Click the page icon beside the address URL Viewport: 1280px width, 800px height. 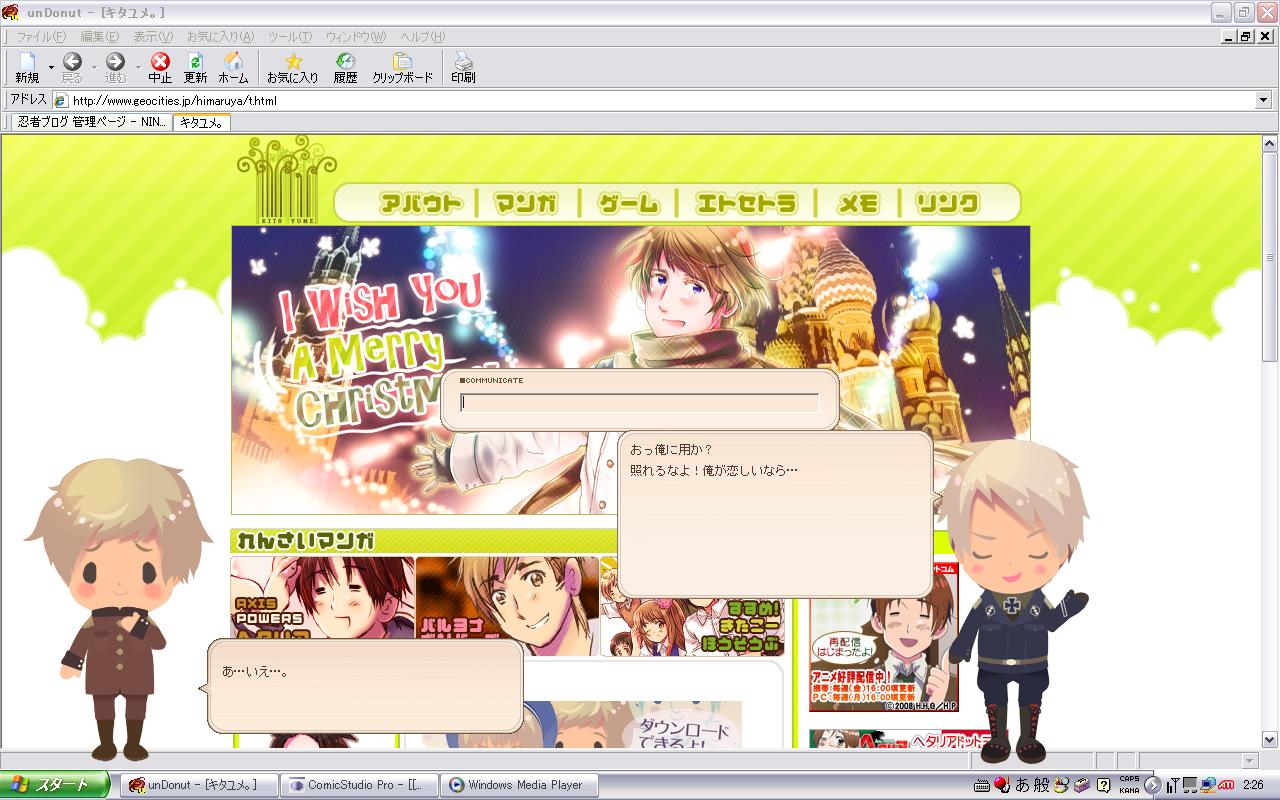pos(61,100)
